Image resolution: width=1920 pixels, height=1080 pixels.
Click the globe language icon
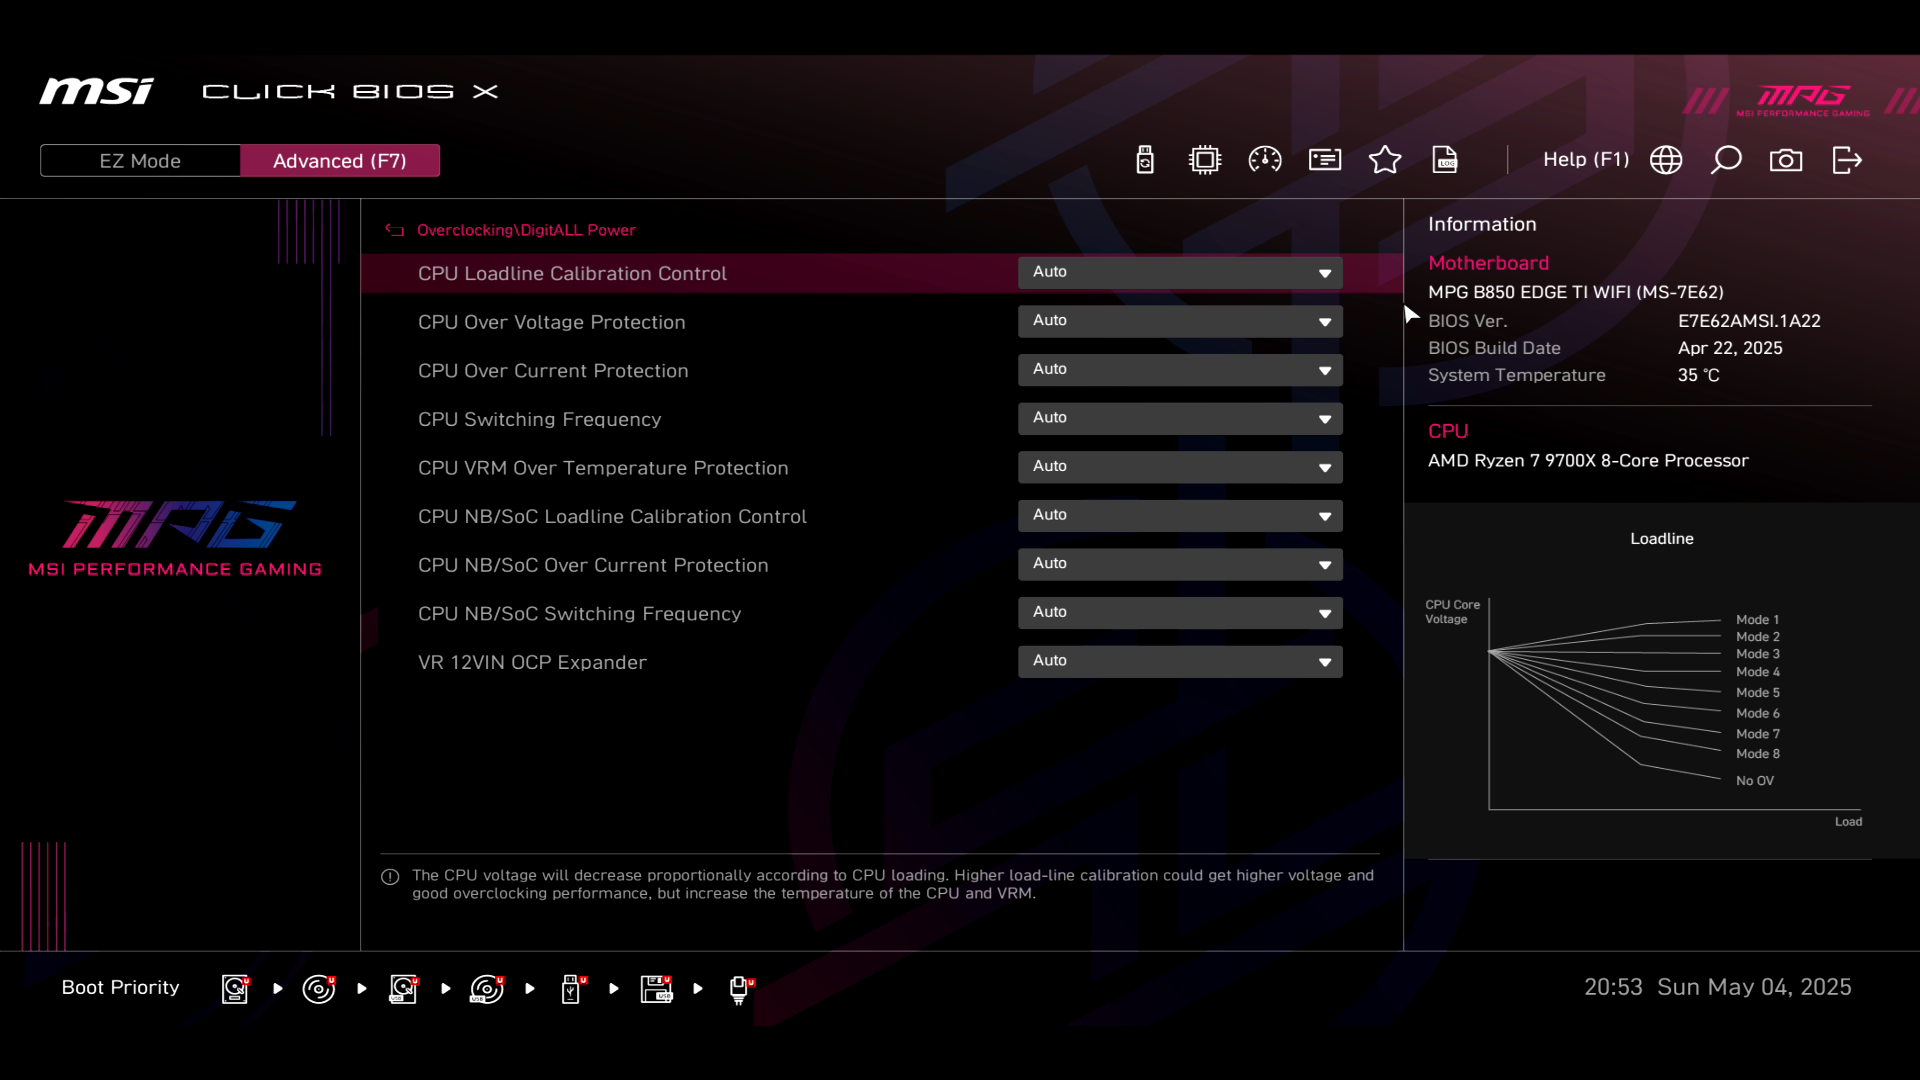tap(1666, 160)
